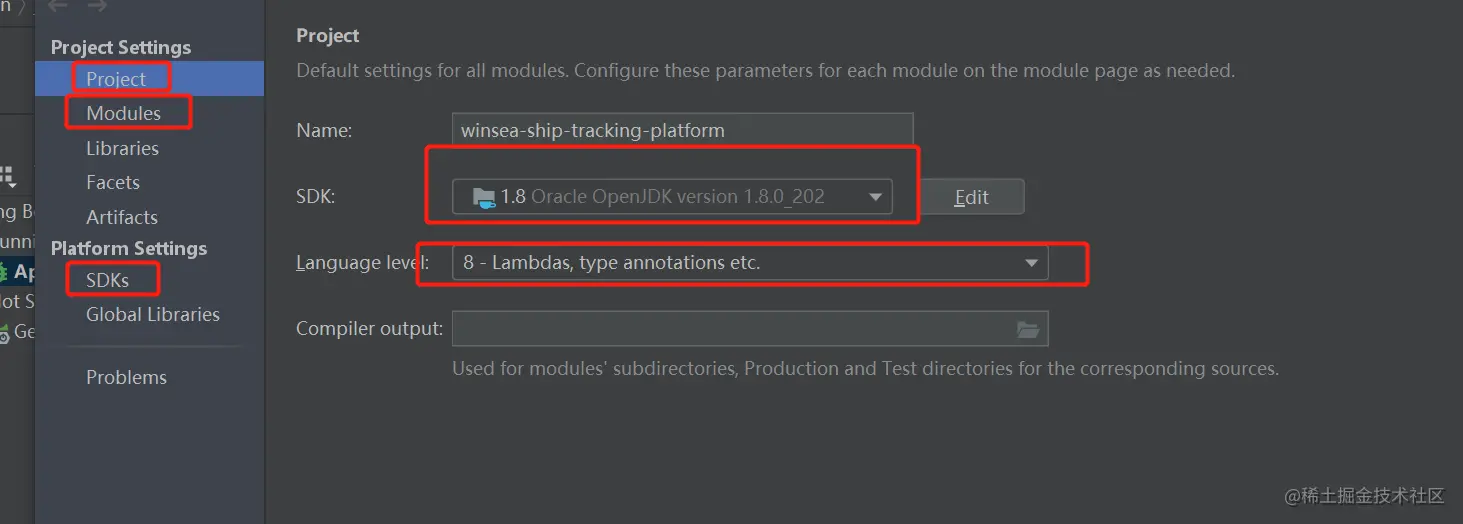The height and width of the screenshot is (524, 1463).
Task: Select SDKs under Platform Settings
Action: click(x=107, y=280)
